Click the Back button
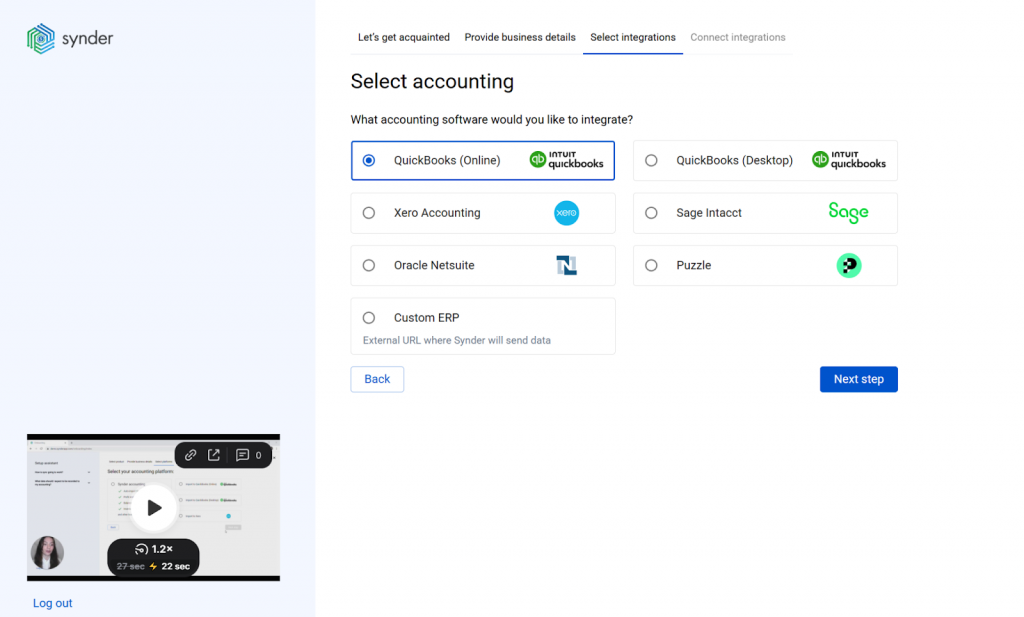This screenshot has height=617, width=1024. tap(377, 379)
